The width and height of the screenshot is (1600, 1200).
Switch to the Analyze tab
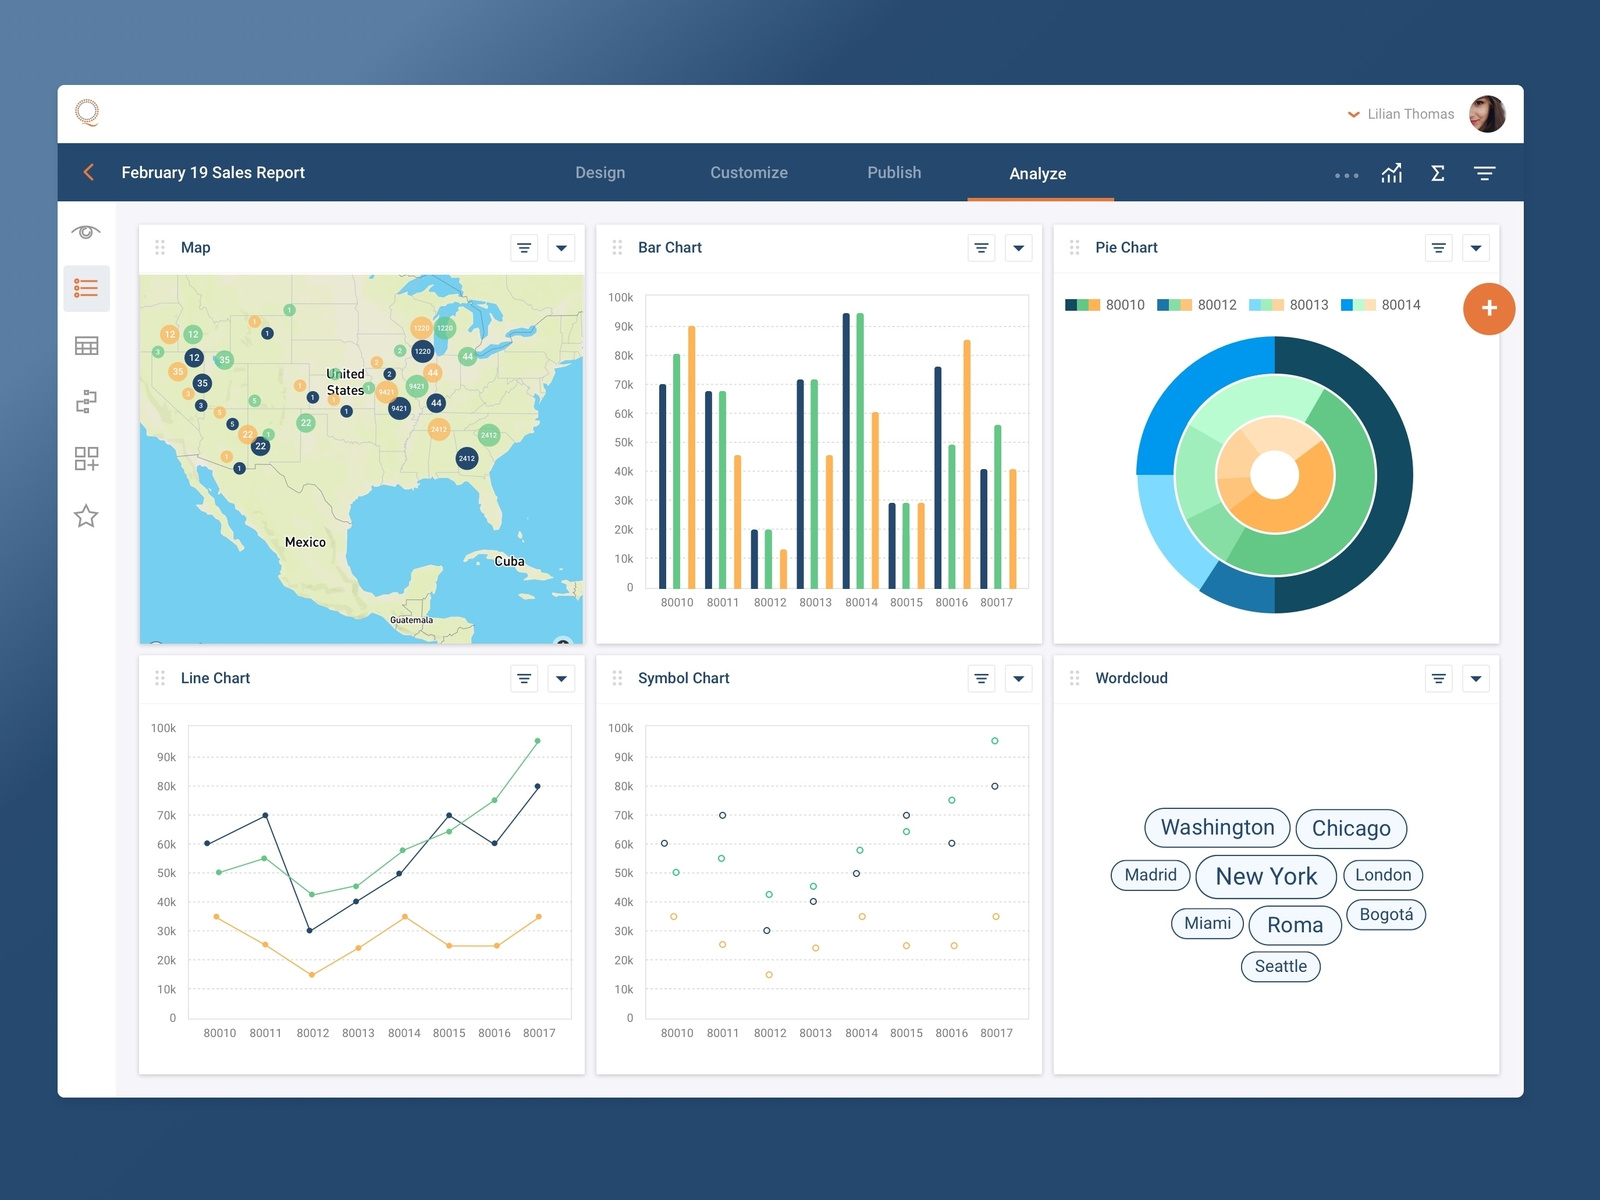tap(1038, 174)
